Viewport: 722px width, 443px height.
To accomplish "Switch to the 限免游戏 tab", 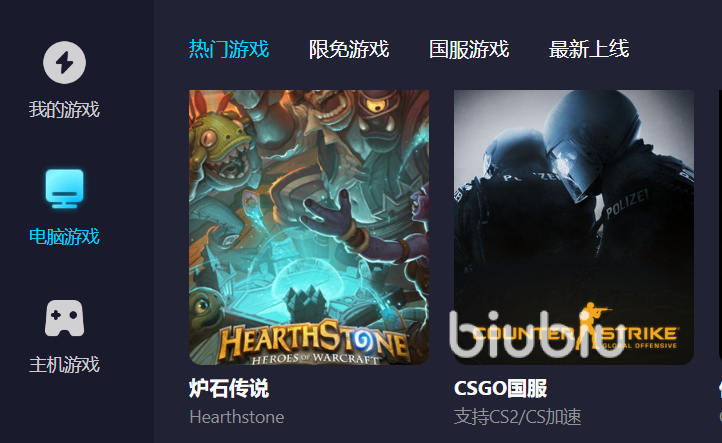I will (349, 49).
